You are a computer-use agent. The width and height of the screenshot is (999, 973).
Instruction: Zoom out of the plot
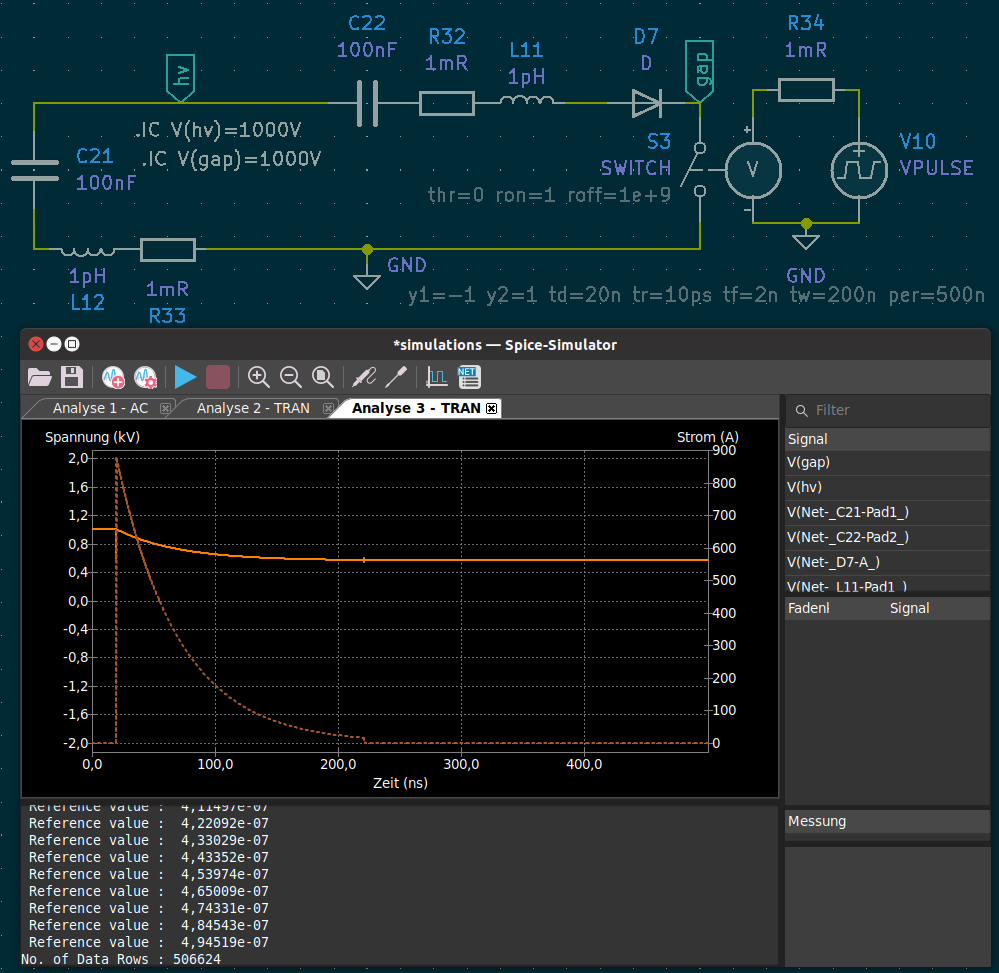(x=291, y=377)
